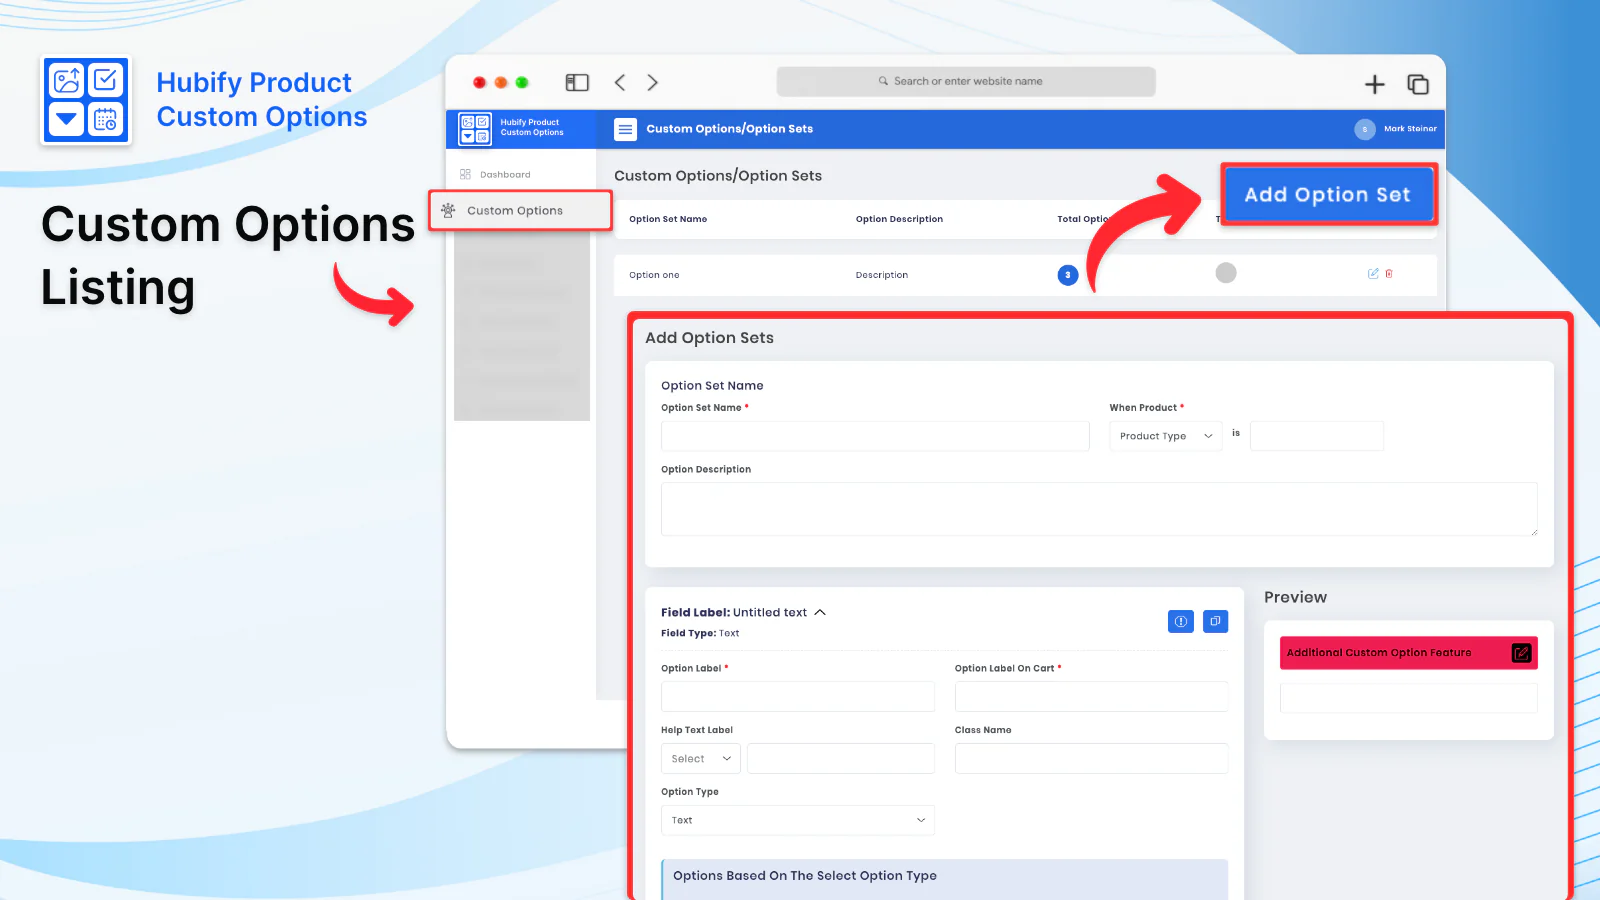Open the Help Text Label Select dropdown
This screenshot has width=1600, height=900.
click(701, 759)
